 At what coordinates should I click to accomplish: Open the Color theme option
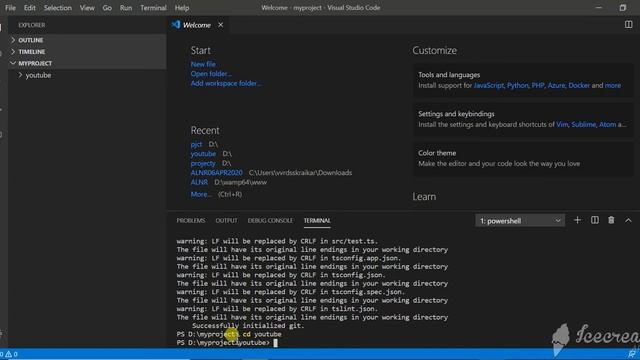pyautogui.click(x=523, y=158)
